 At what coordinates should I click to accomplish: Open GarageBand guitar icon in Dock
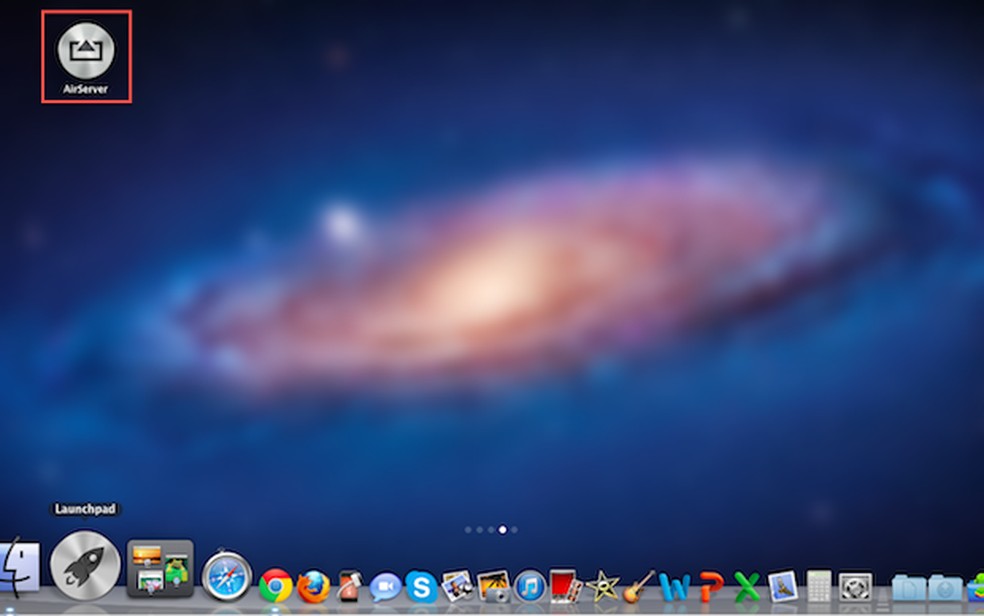(x=639, y=587)
